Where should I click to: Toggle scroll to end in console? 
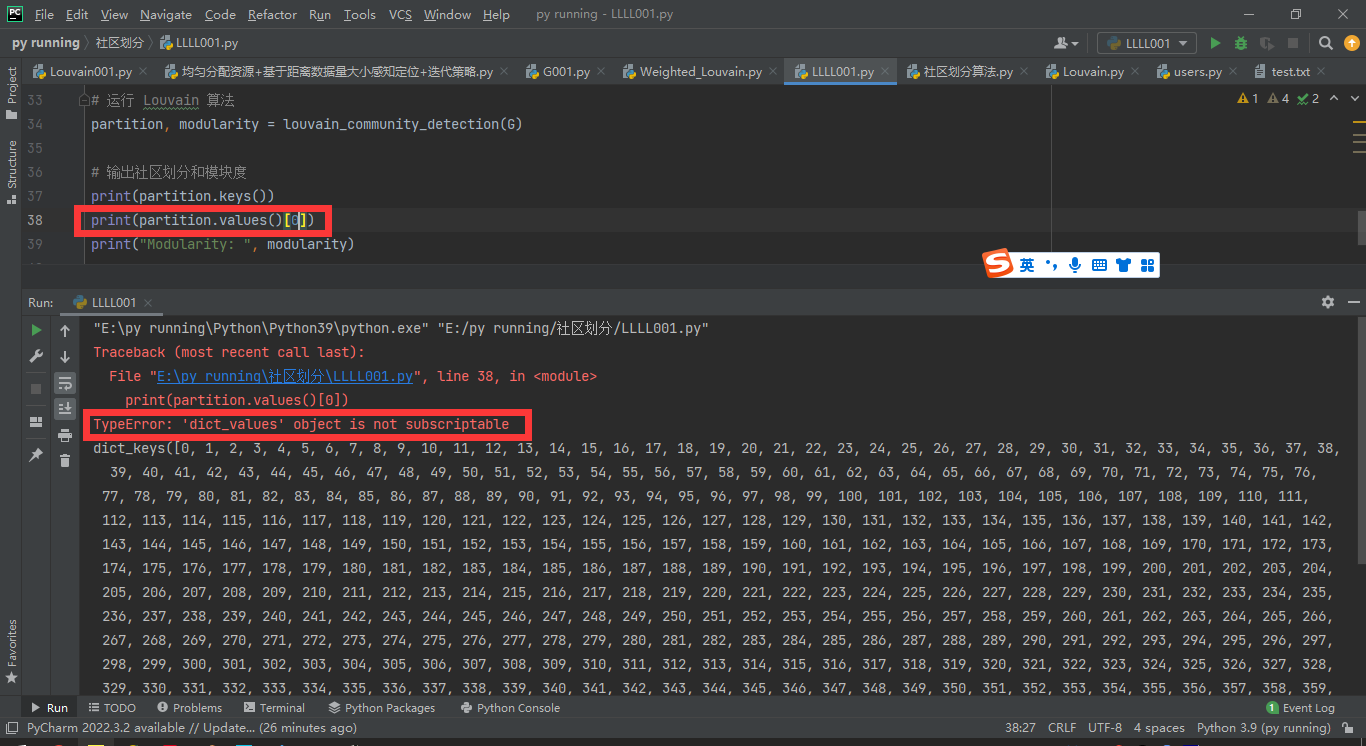coord(65,407)
